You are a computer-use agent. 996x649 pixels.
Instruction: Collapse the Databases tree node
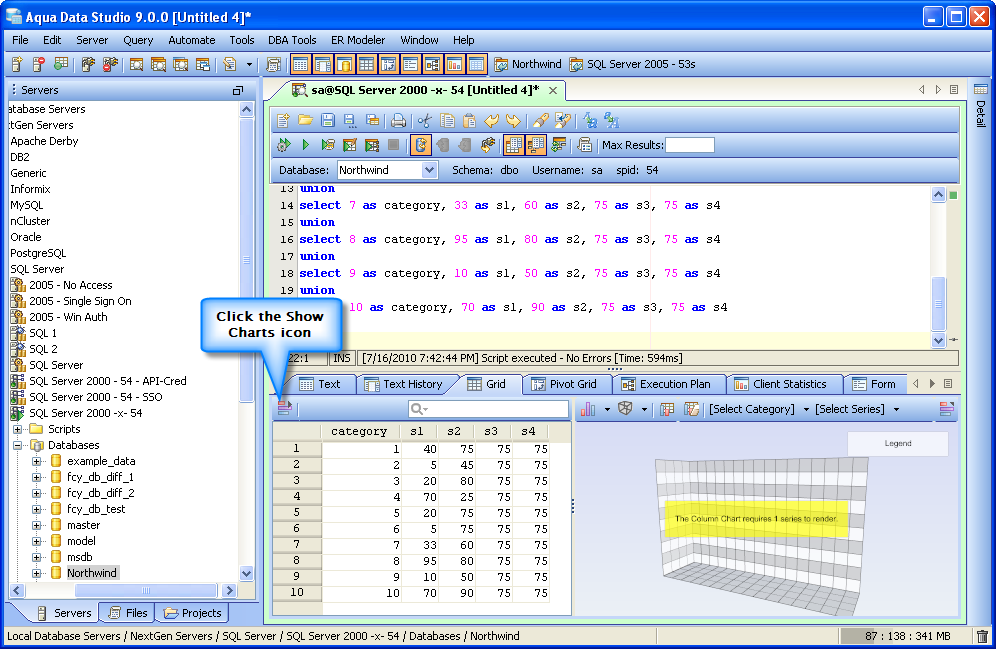click(18, 445)
